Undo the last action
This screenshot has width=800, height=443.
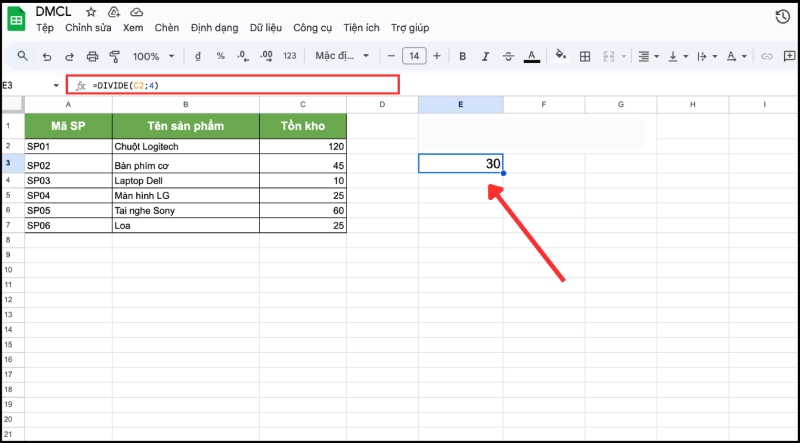point(46,56)
